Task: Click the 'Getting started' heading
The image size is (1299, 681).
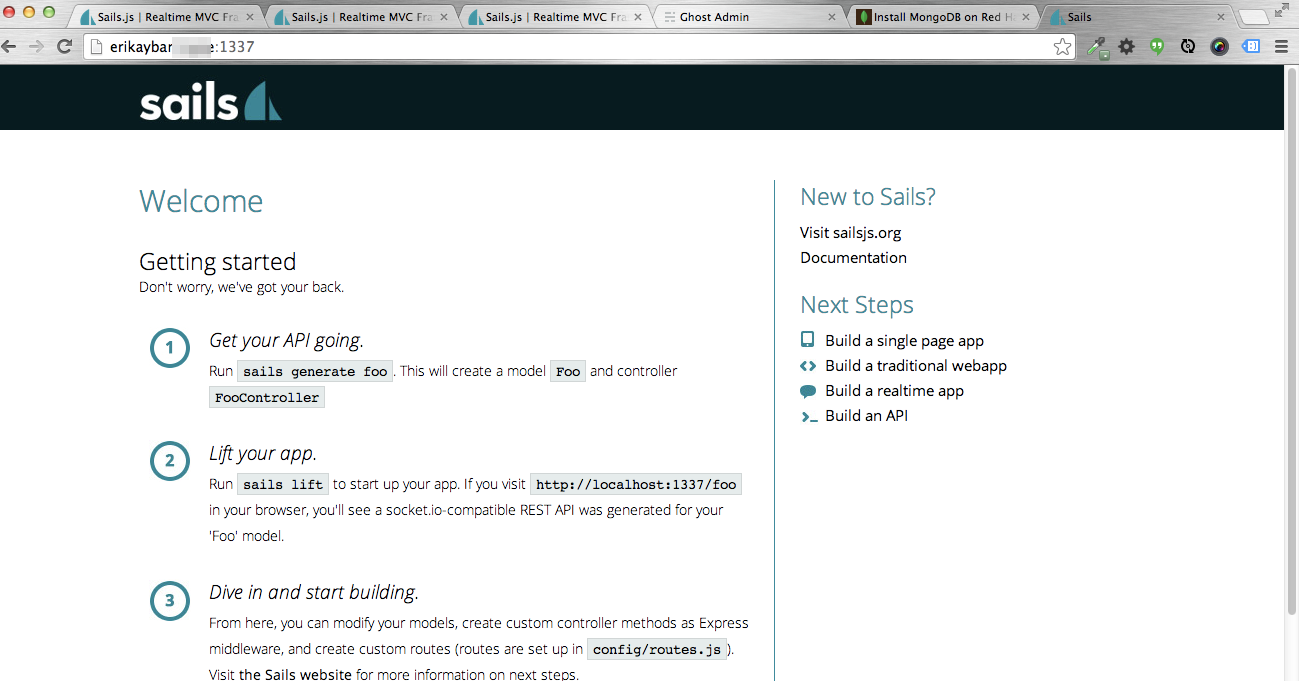Action: pyautogui.click(x=218, y=262)
